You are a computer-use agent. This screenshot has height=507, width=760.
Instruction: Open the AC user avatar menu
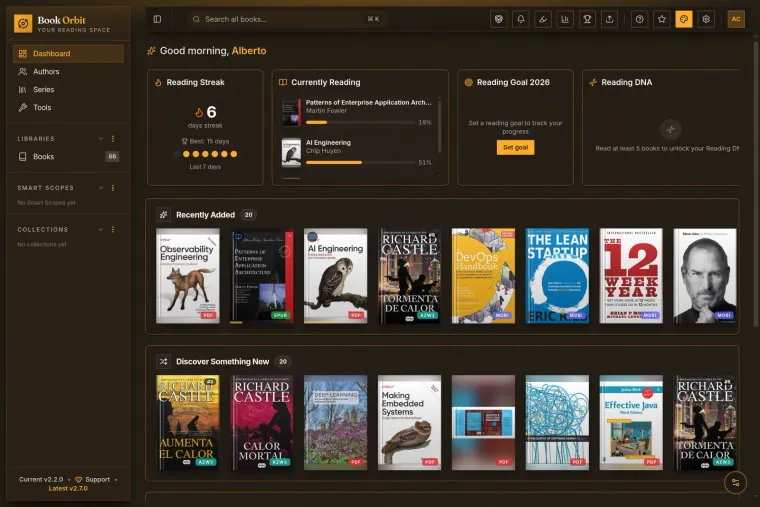(736, 19)
